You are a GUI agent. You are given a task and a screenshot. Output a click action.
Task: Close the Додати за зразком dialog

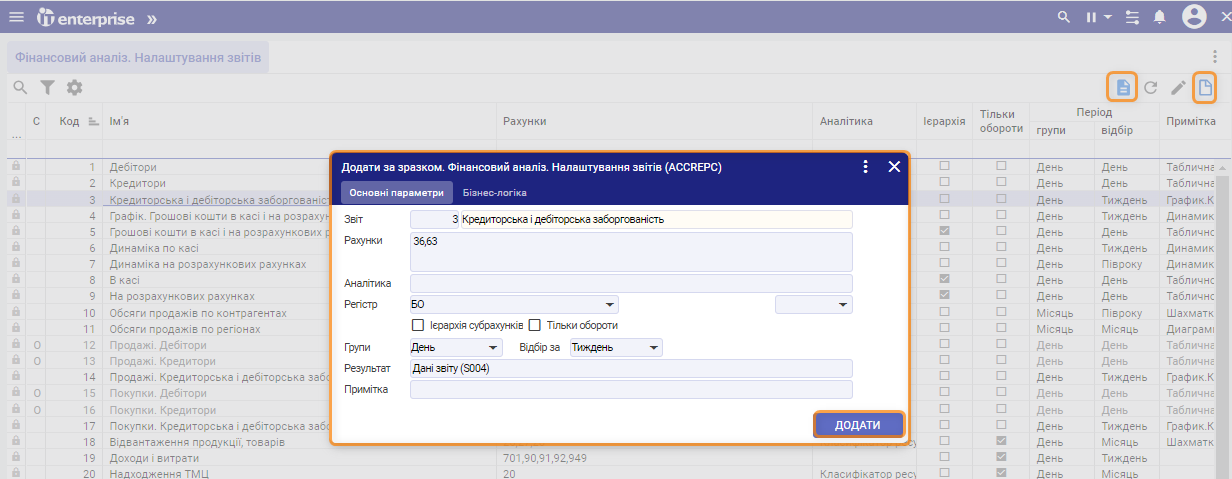click(x=895, y=167)
